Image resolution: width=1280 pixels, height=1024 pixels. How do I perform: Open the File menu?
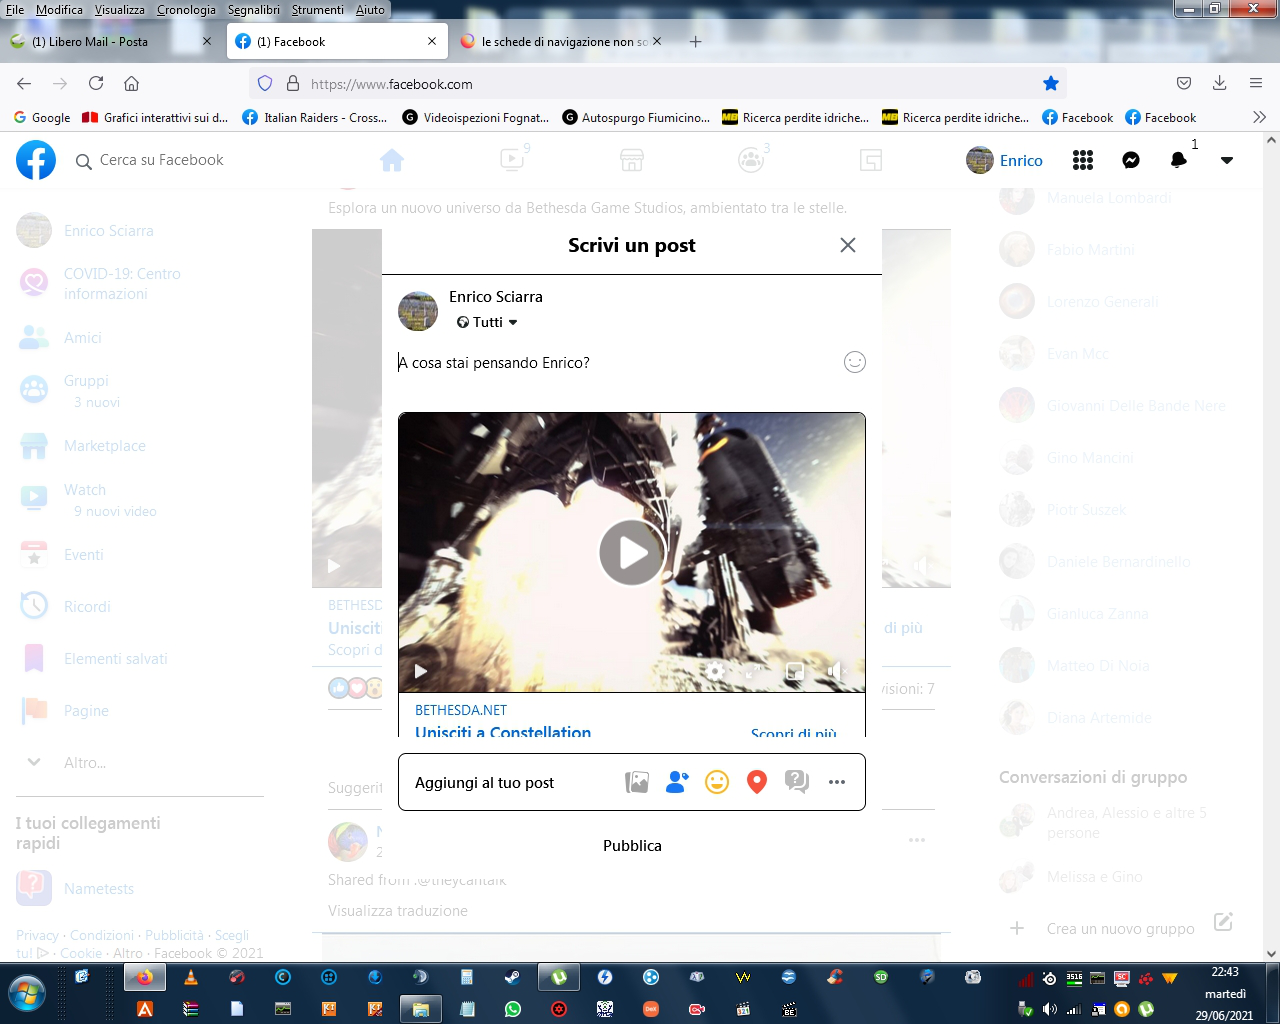15,9
